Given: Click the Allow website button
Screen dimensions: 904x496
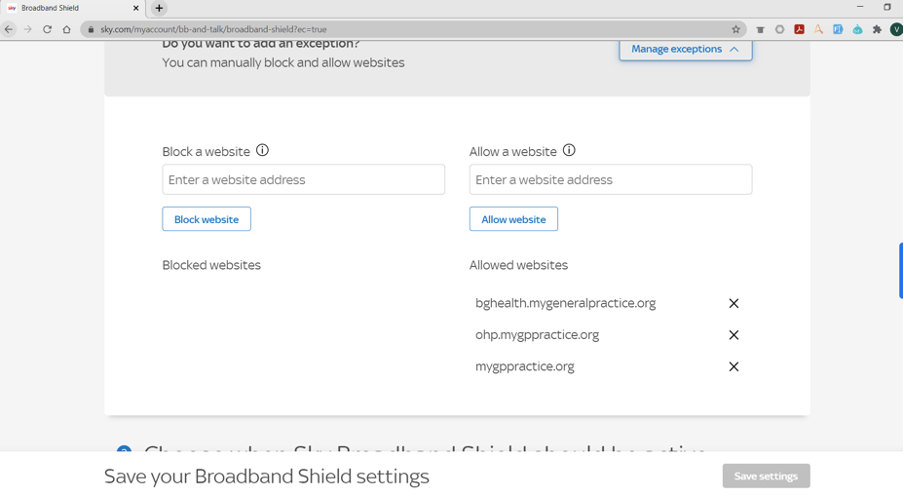Looking at the screenshot, I should coord(513,219).
